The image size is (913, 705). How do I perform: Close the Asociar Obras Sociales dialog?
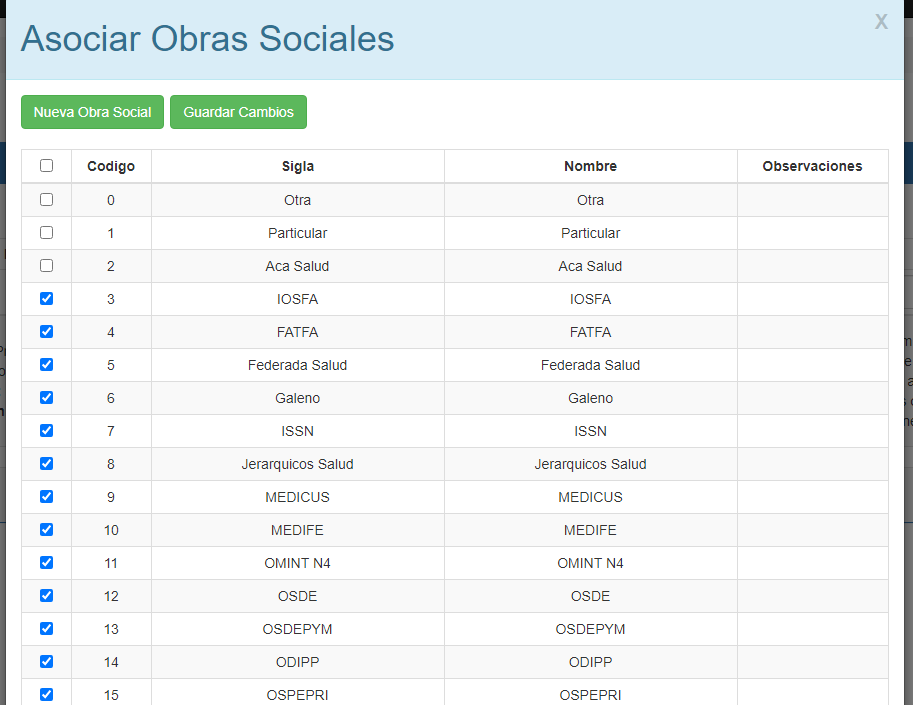(881, 22)
